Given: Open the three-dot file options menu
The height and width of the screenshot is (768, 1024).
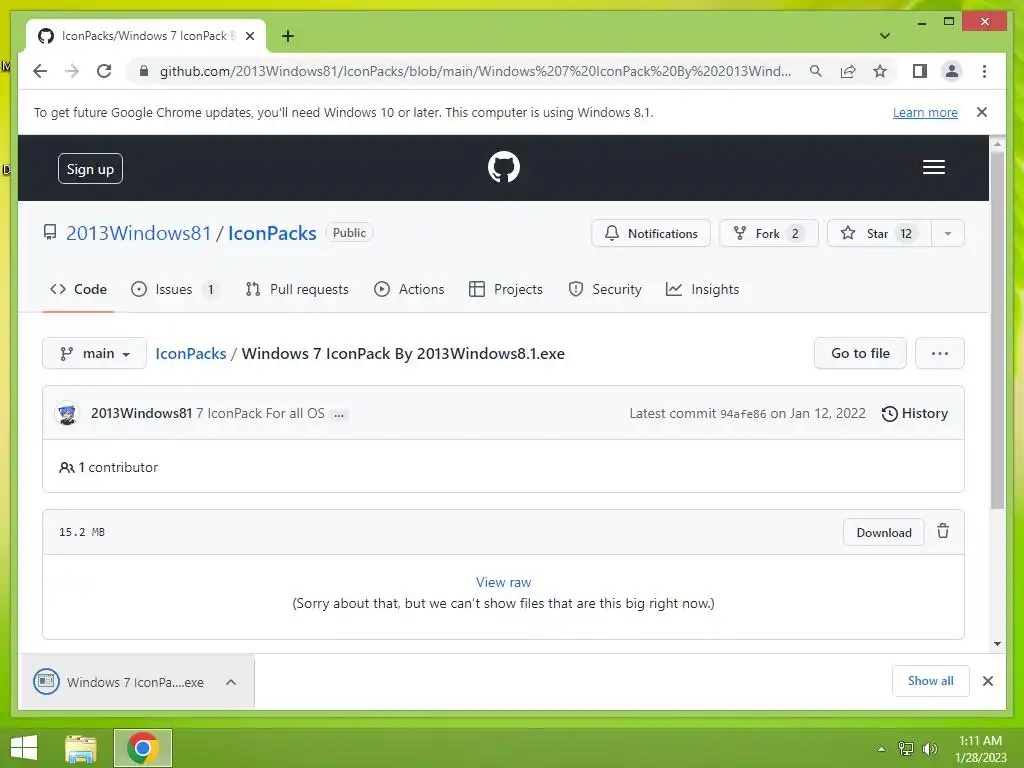Looking at the screenshot, I should click(x=940, y=353).
